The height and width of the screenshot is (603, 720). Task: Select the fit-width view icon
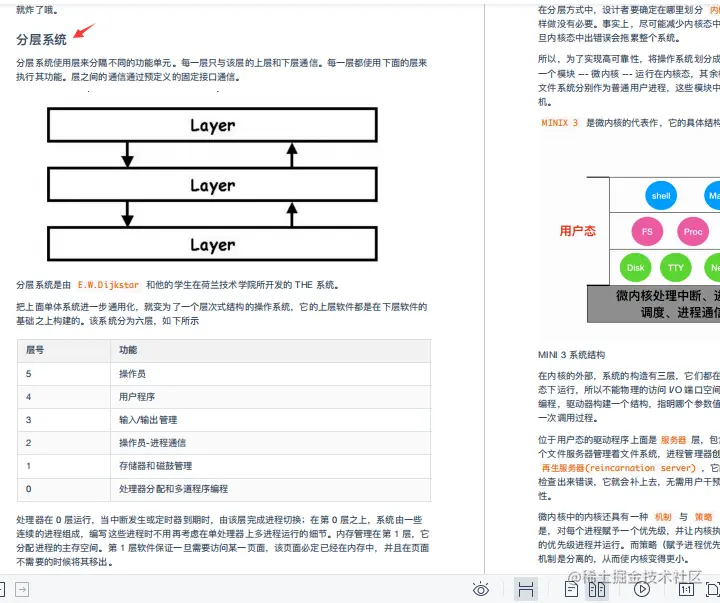[x=526, y=589]
